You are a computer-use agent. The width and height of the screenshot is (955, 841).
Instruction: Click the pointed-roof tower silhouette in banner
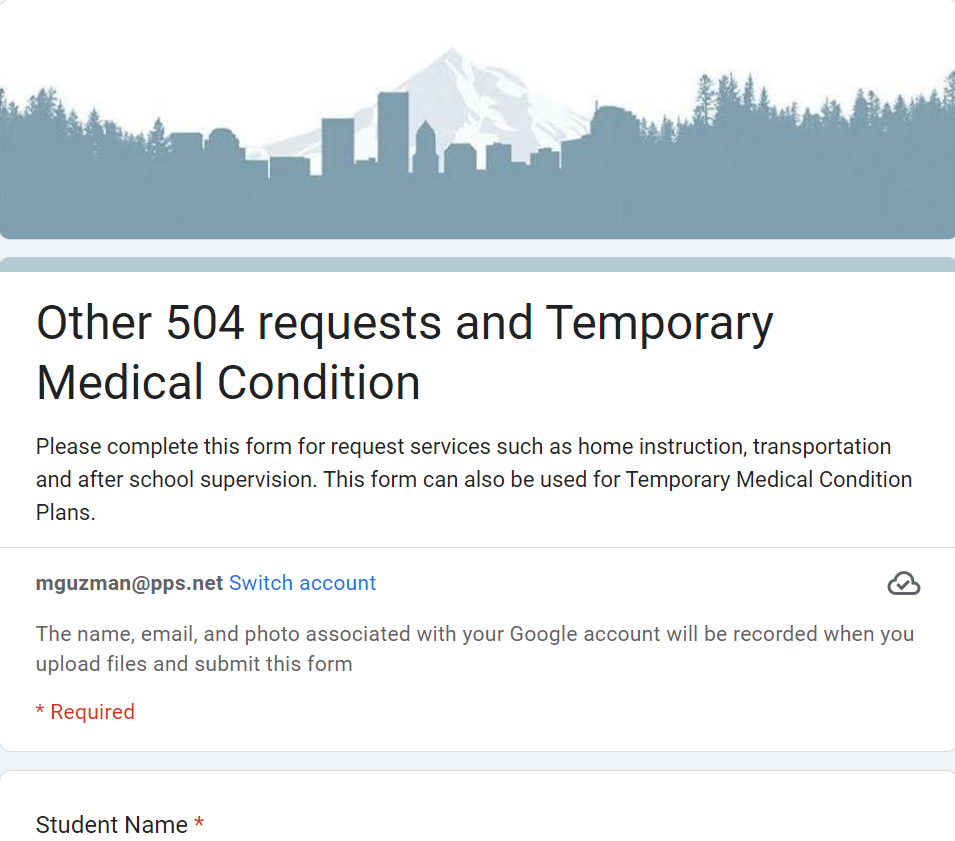coord(425,146)
